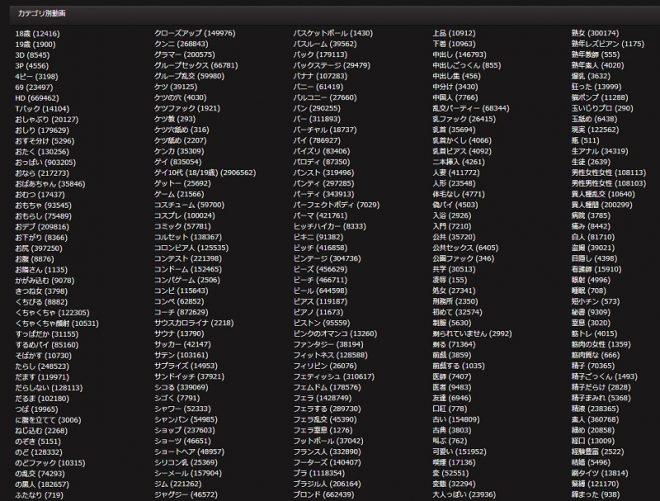
Task: Click the バスケットボール category link
Action: (320, 33)
